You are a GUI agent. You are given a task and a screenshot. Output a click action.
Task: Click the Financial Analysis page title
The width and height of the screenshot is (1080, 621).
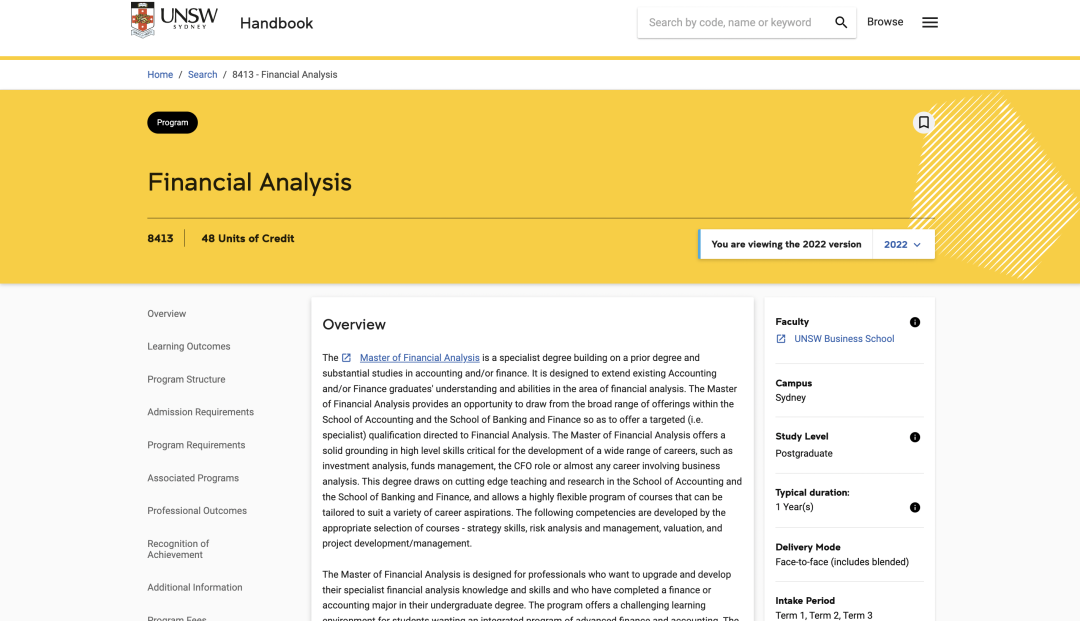(249, 182)
